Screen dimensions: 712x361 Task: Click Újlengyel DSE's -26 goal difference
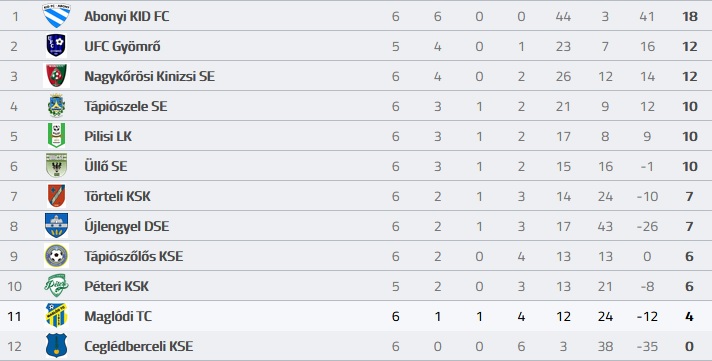pos(647,226)
